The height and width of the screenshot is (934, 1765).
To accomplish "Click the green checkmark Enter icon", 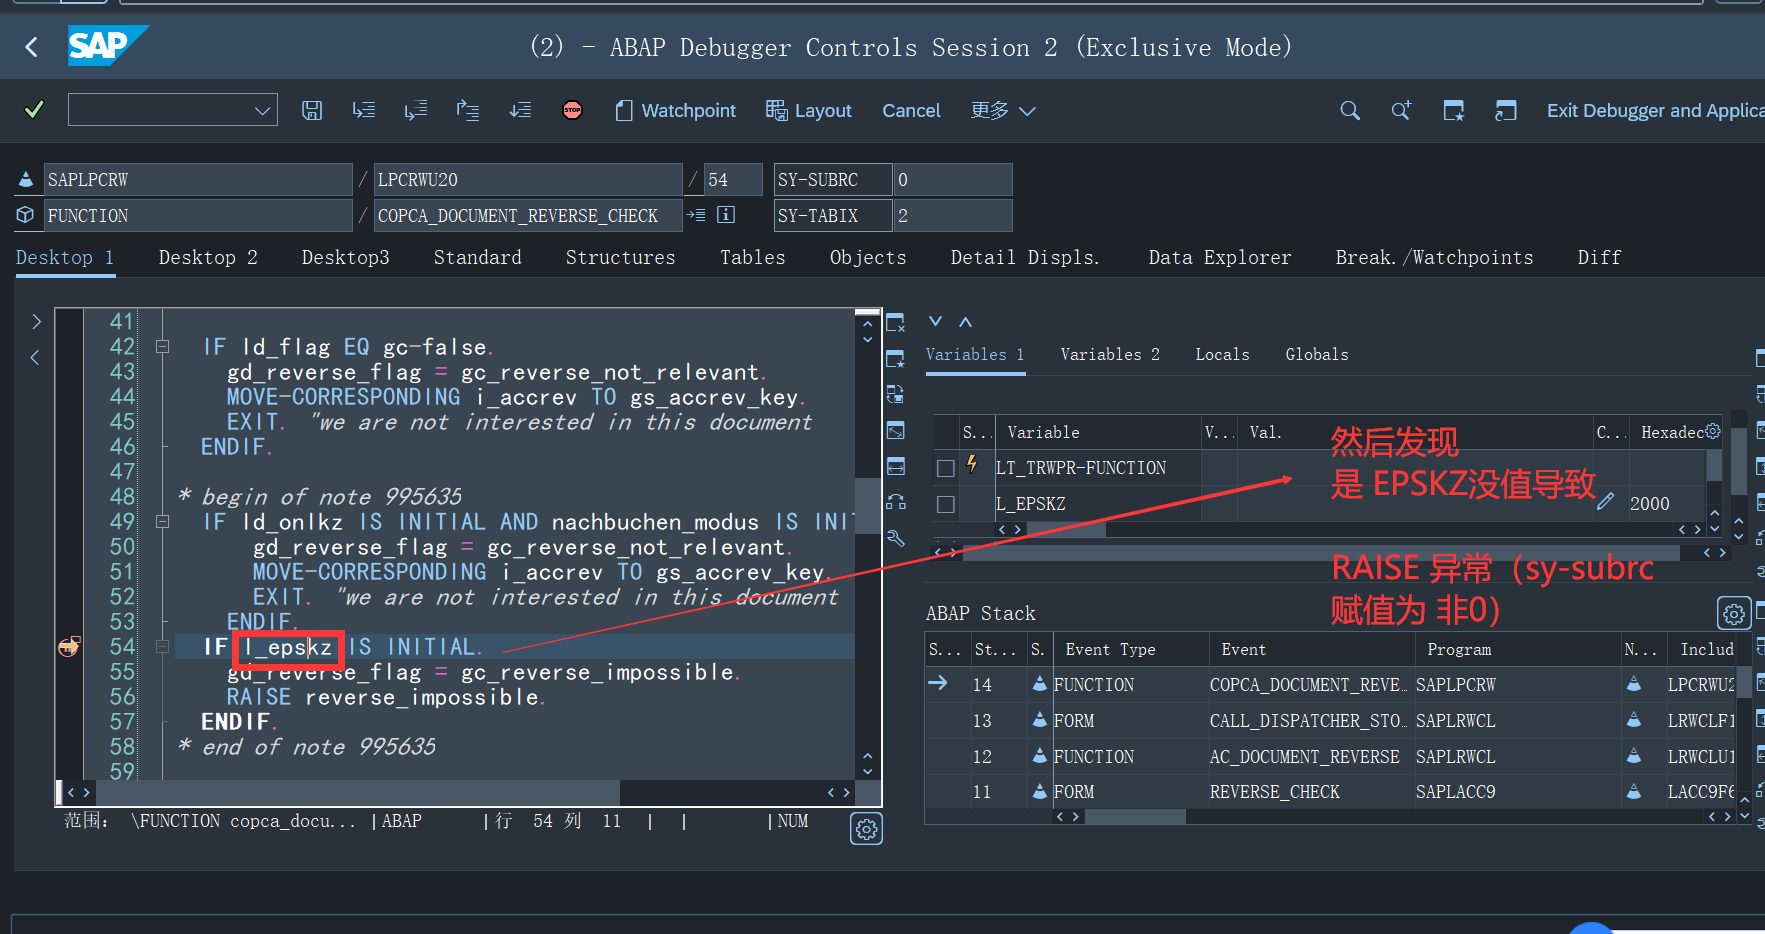I will coord(34,109).
